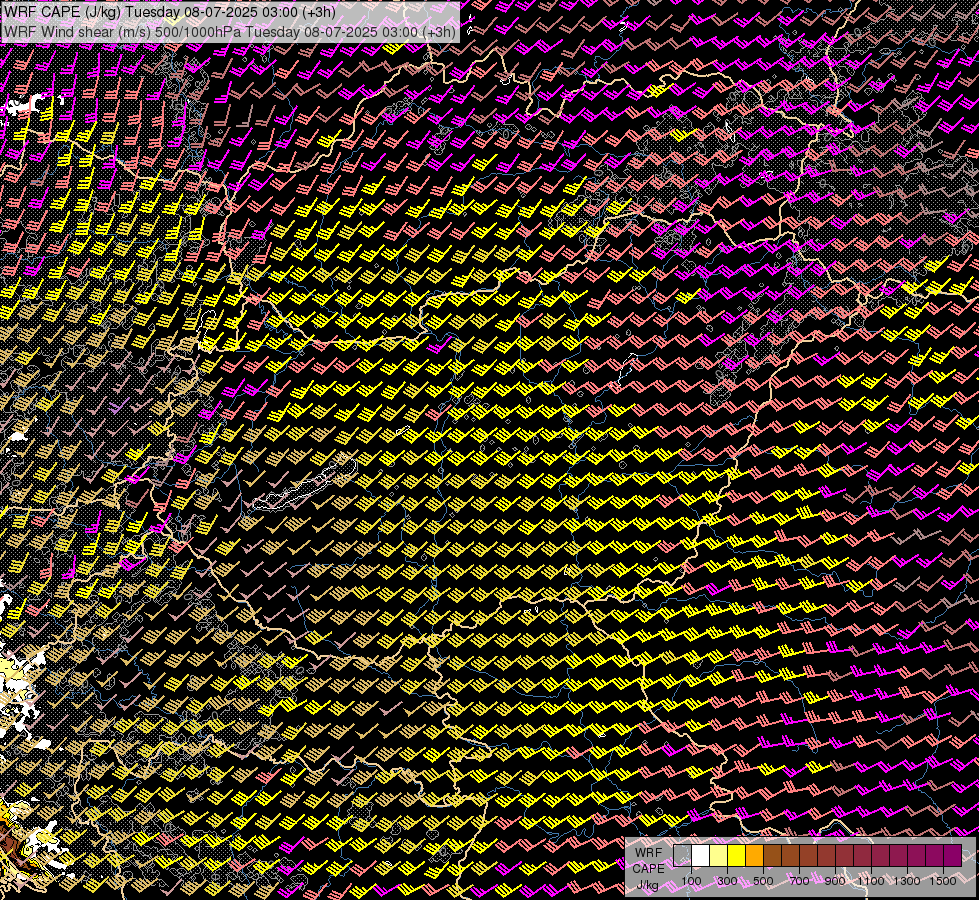Click the WRF label in the legend

point(649,853)
